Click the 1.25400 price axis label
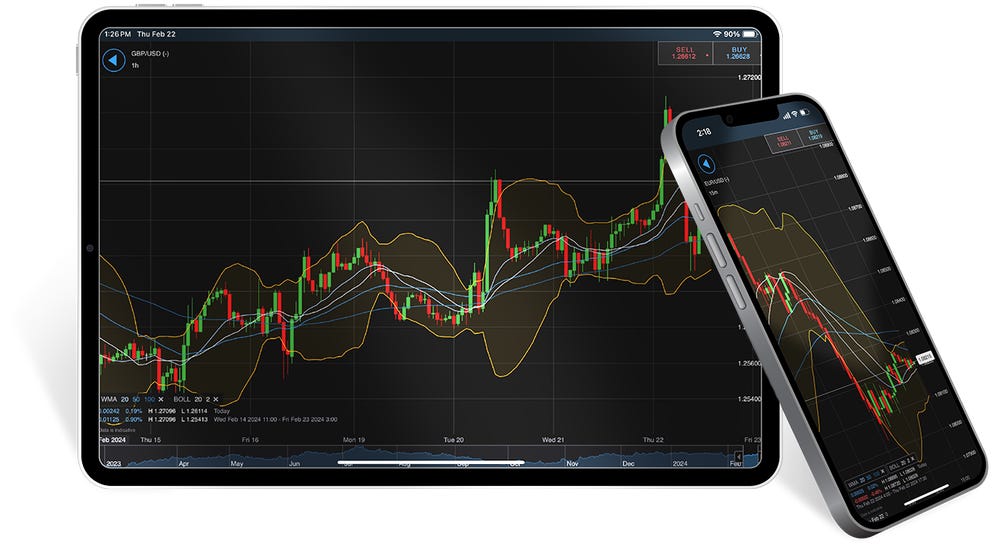 tap(749, 399)
